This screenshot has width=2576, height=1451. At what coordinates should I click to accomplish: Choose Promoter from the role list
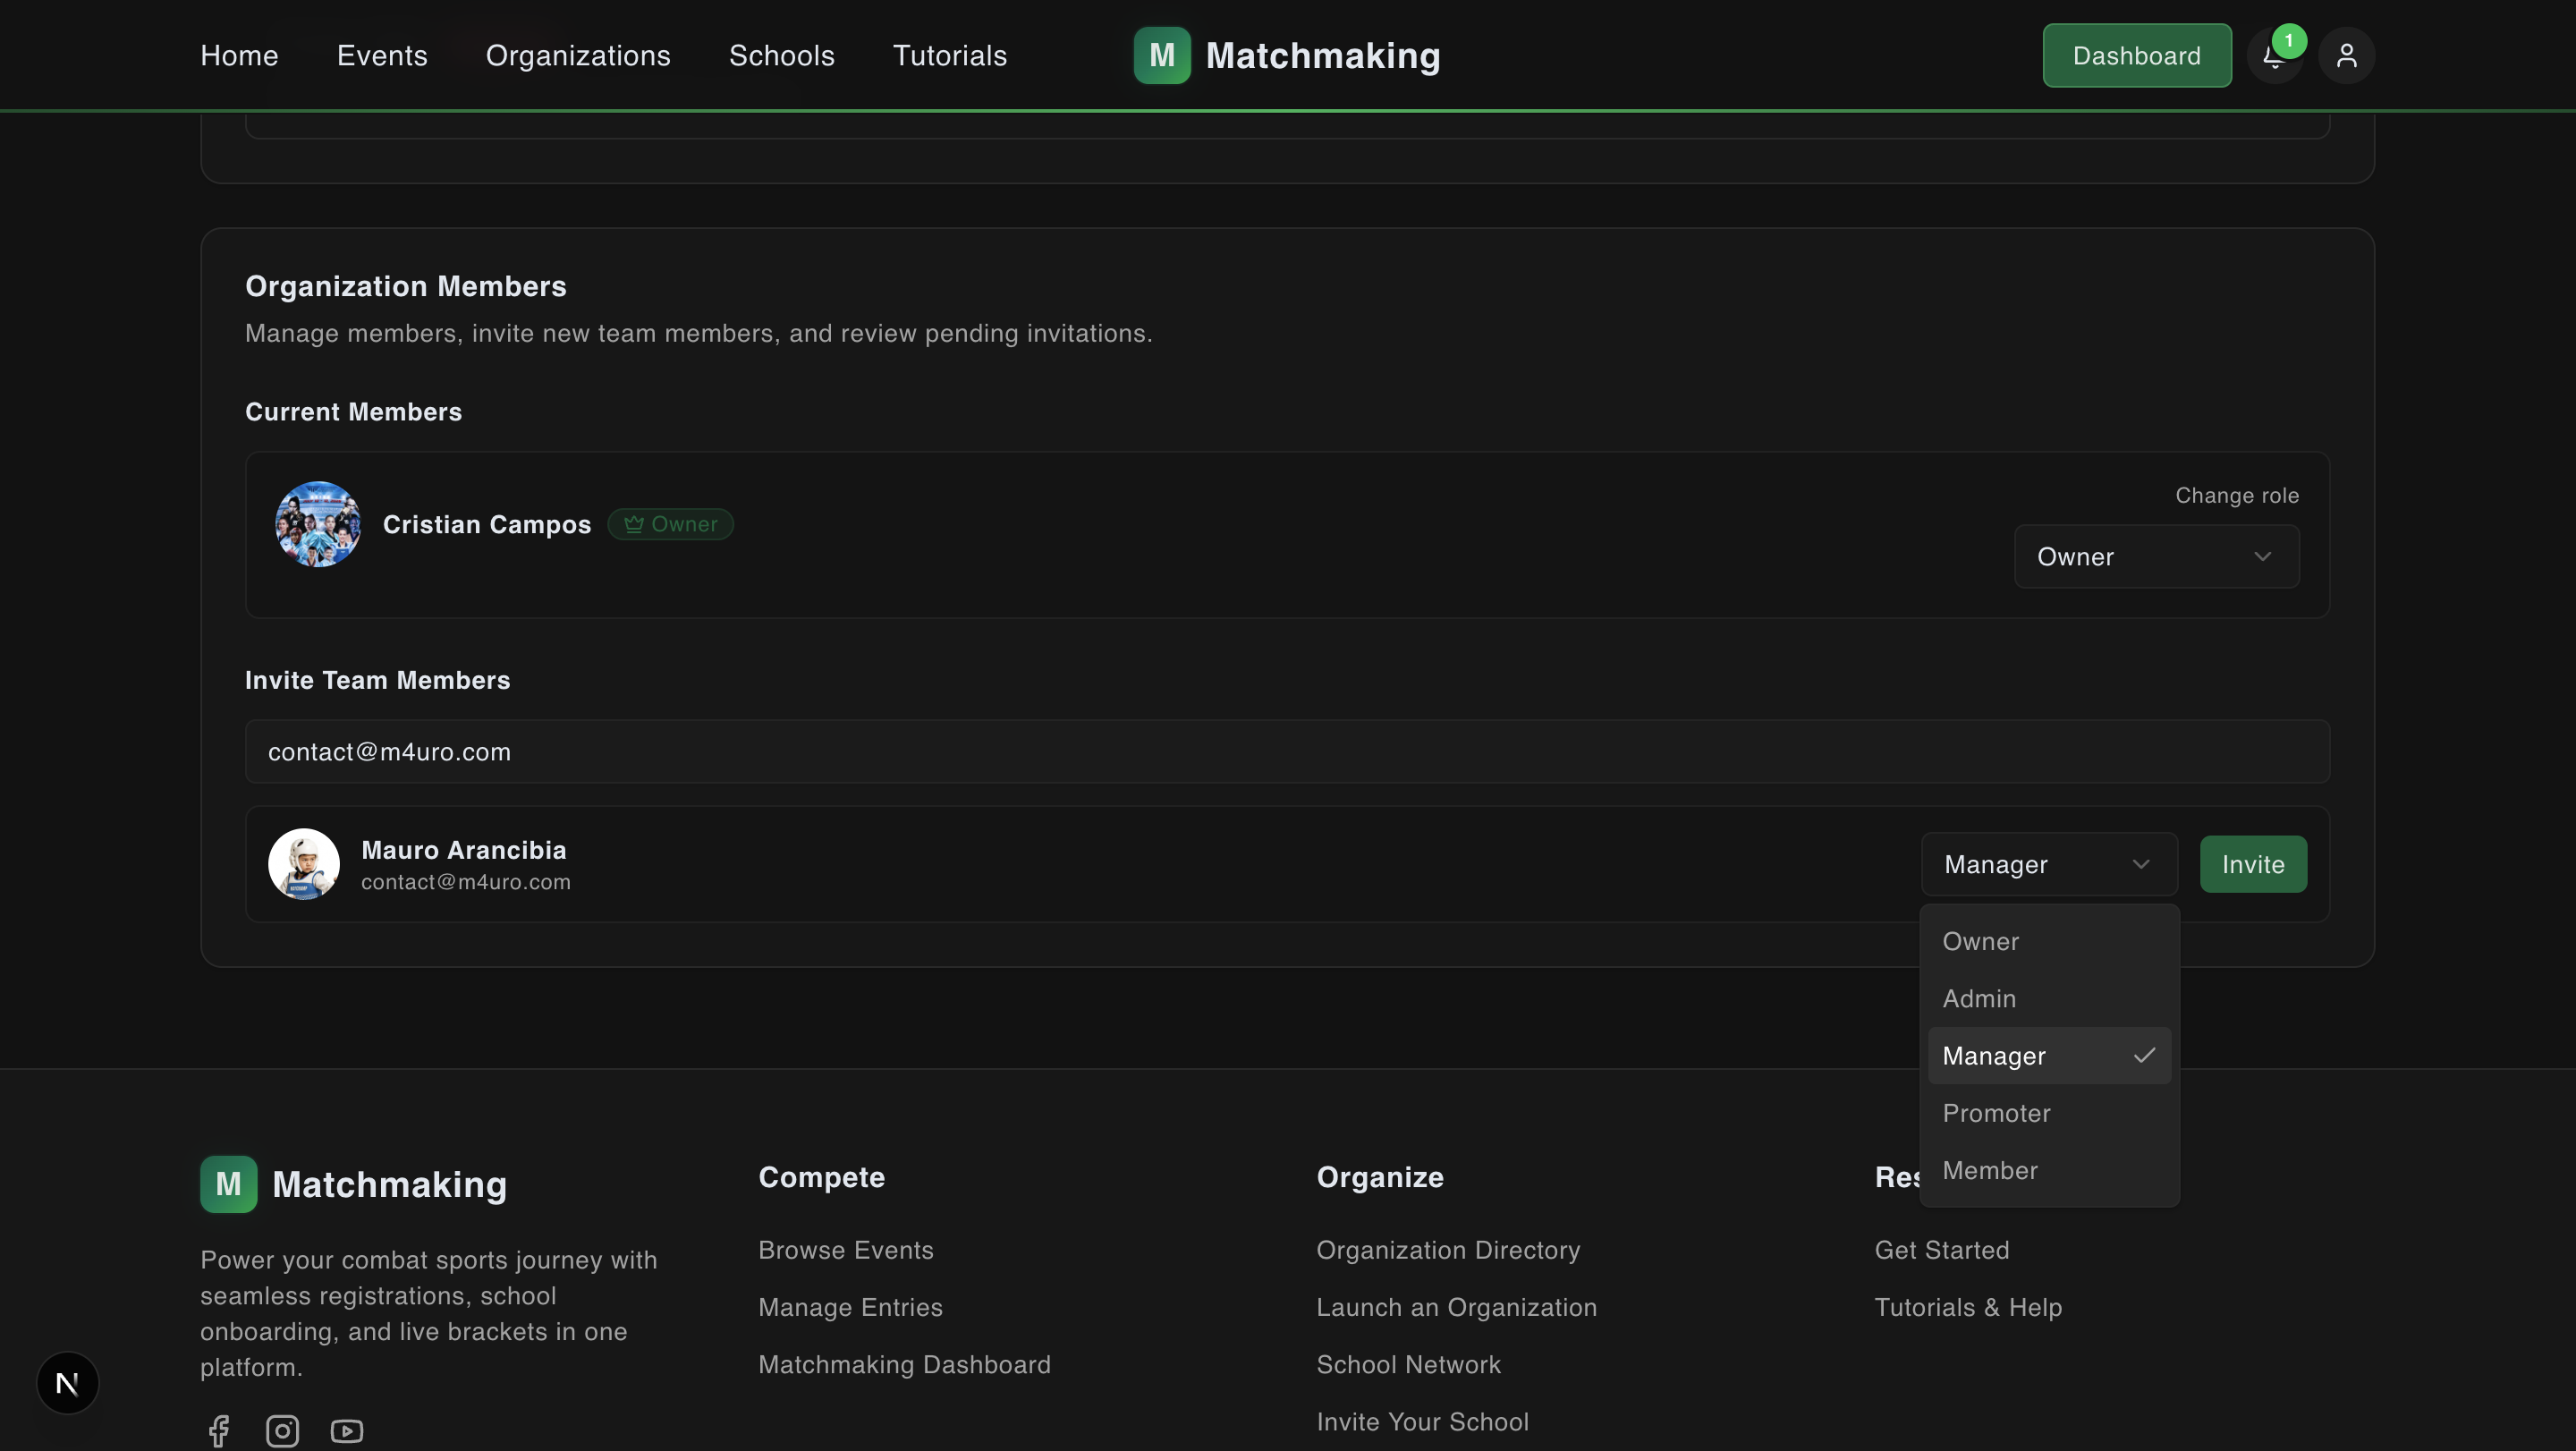[2049, 1113]
